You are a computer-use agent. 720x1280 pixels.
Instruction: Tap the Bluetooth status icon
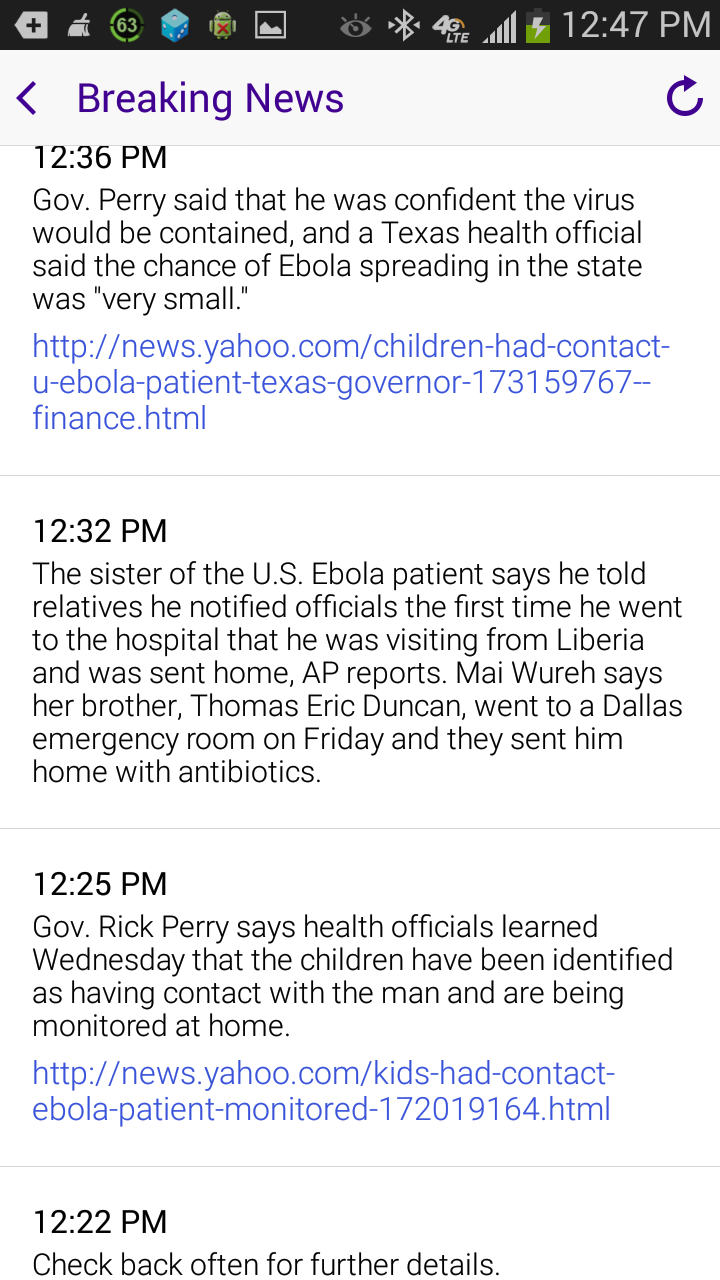click(403, 25)
